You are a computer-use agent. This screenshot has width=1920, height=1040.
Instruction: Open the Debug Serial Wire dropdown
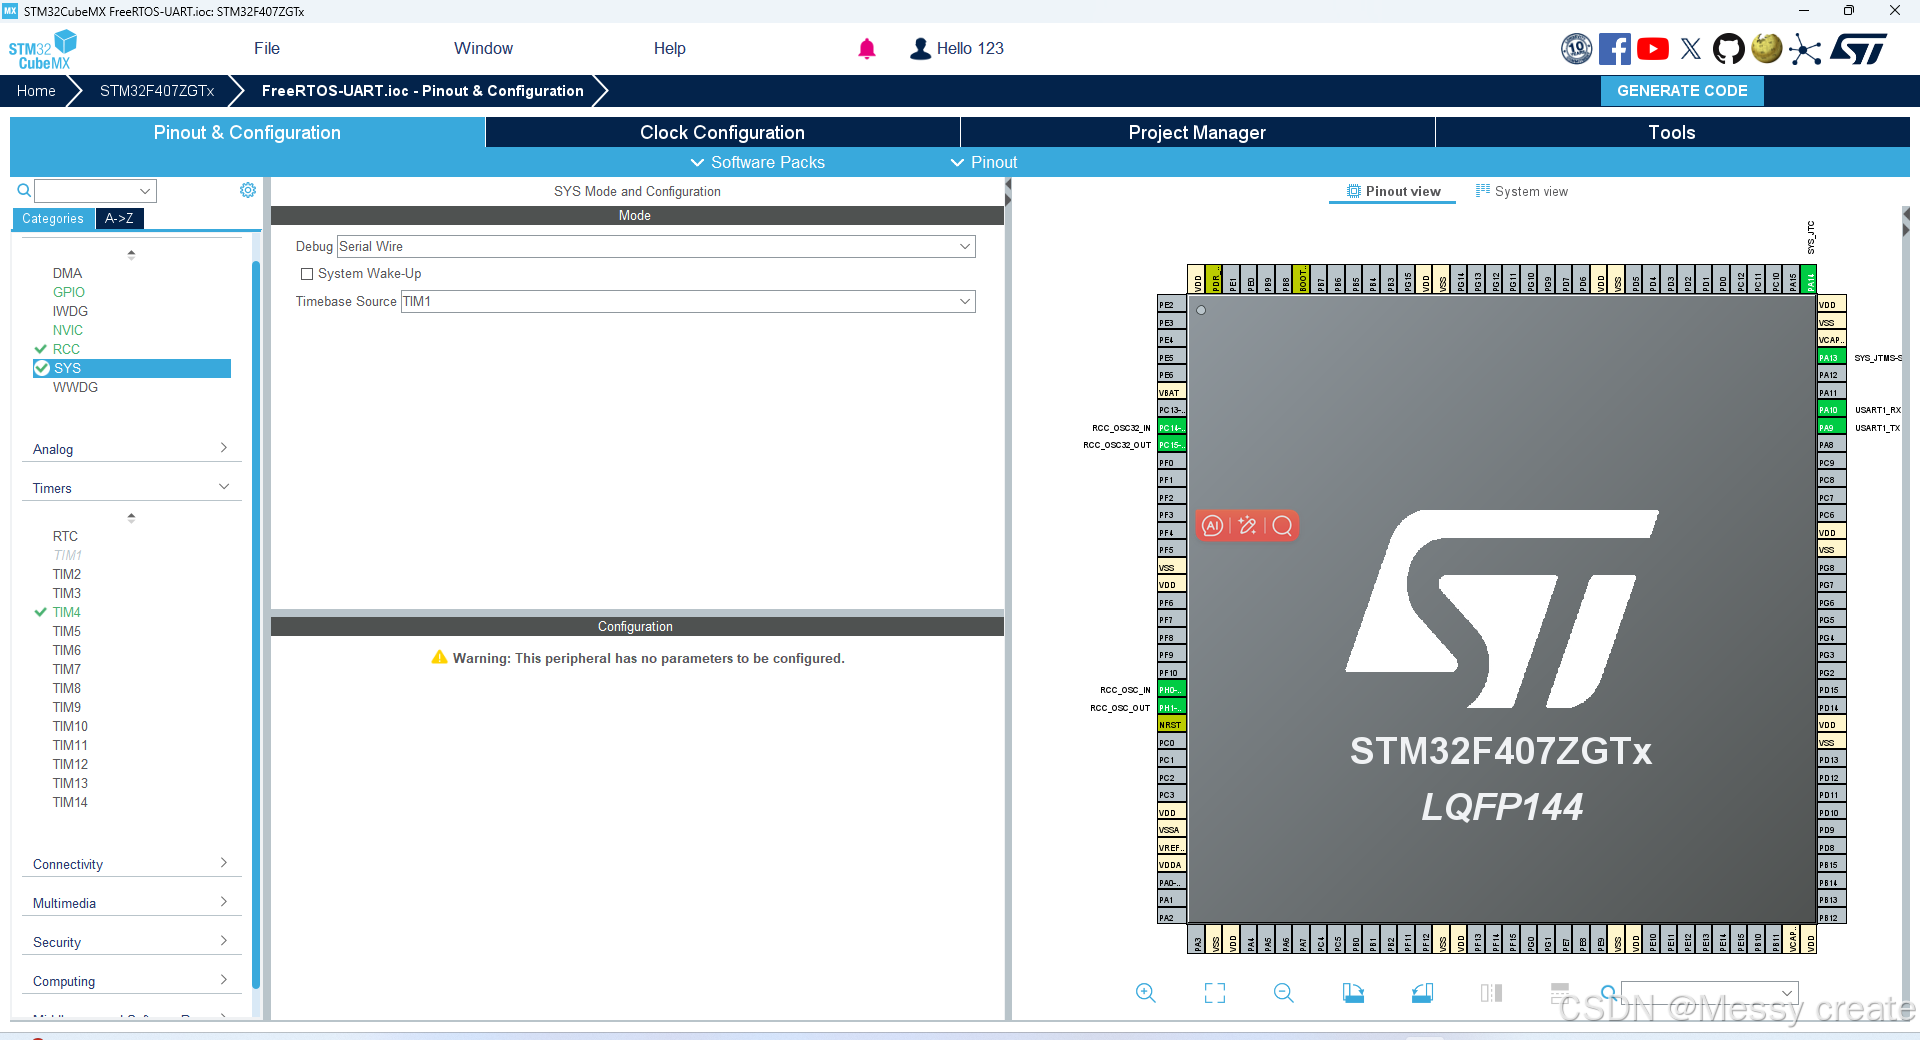pos(656,246)
